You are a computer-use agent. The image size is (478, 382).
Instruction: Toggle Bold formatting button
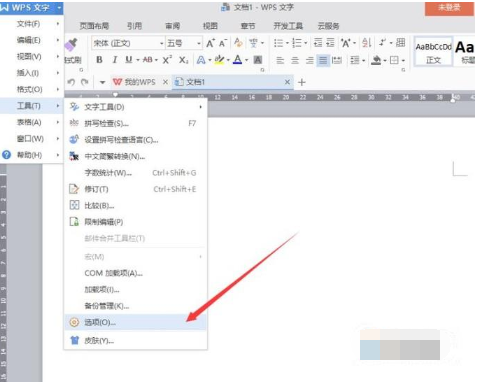[x=99, y=60]
